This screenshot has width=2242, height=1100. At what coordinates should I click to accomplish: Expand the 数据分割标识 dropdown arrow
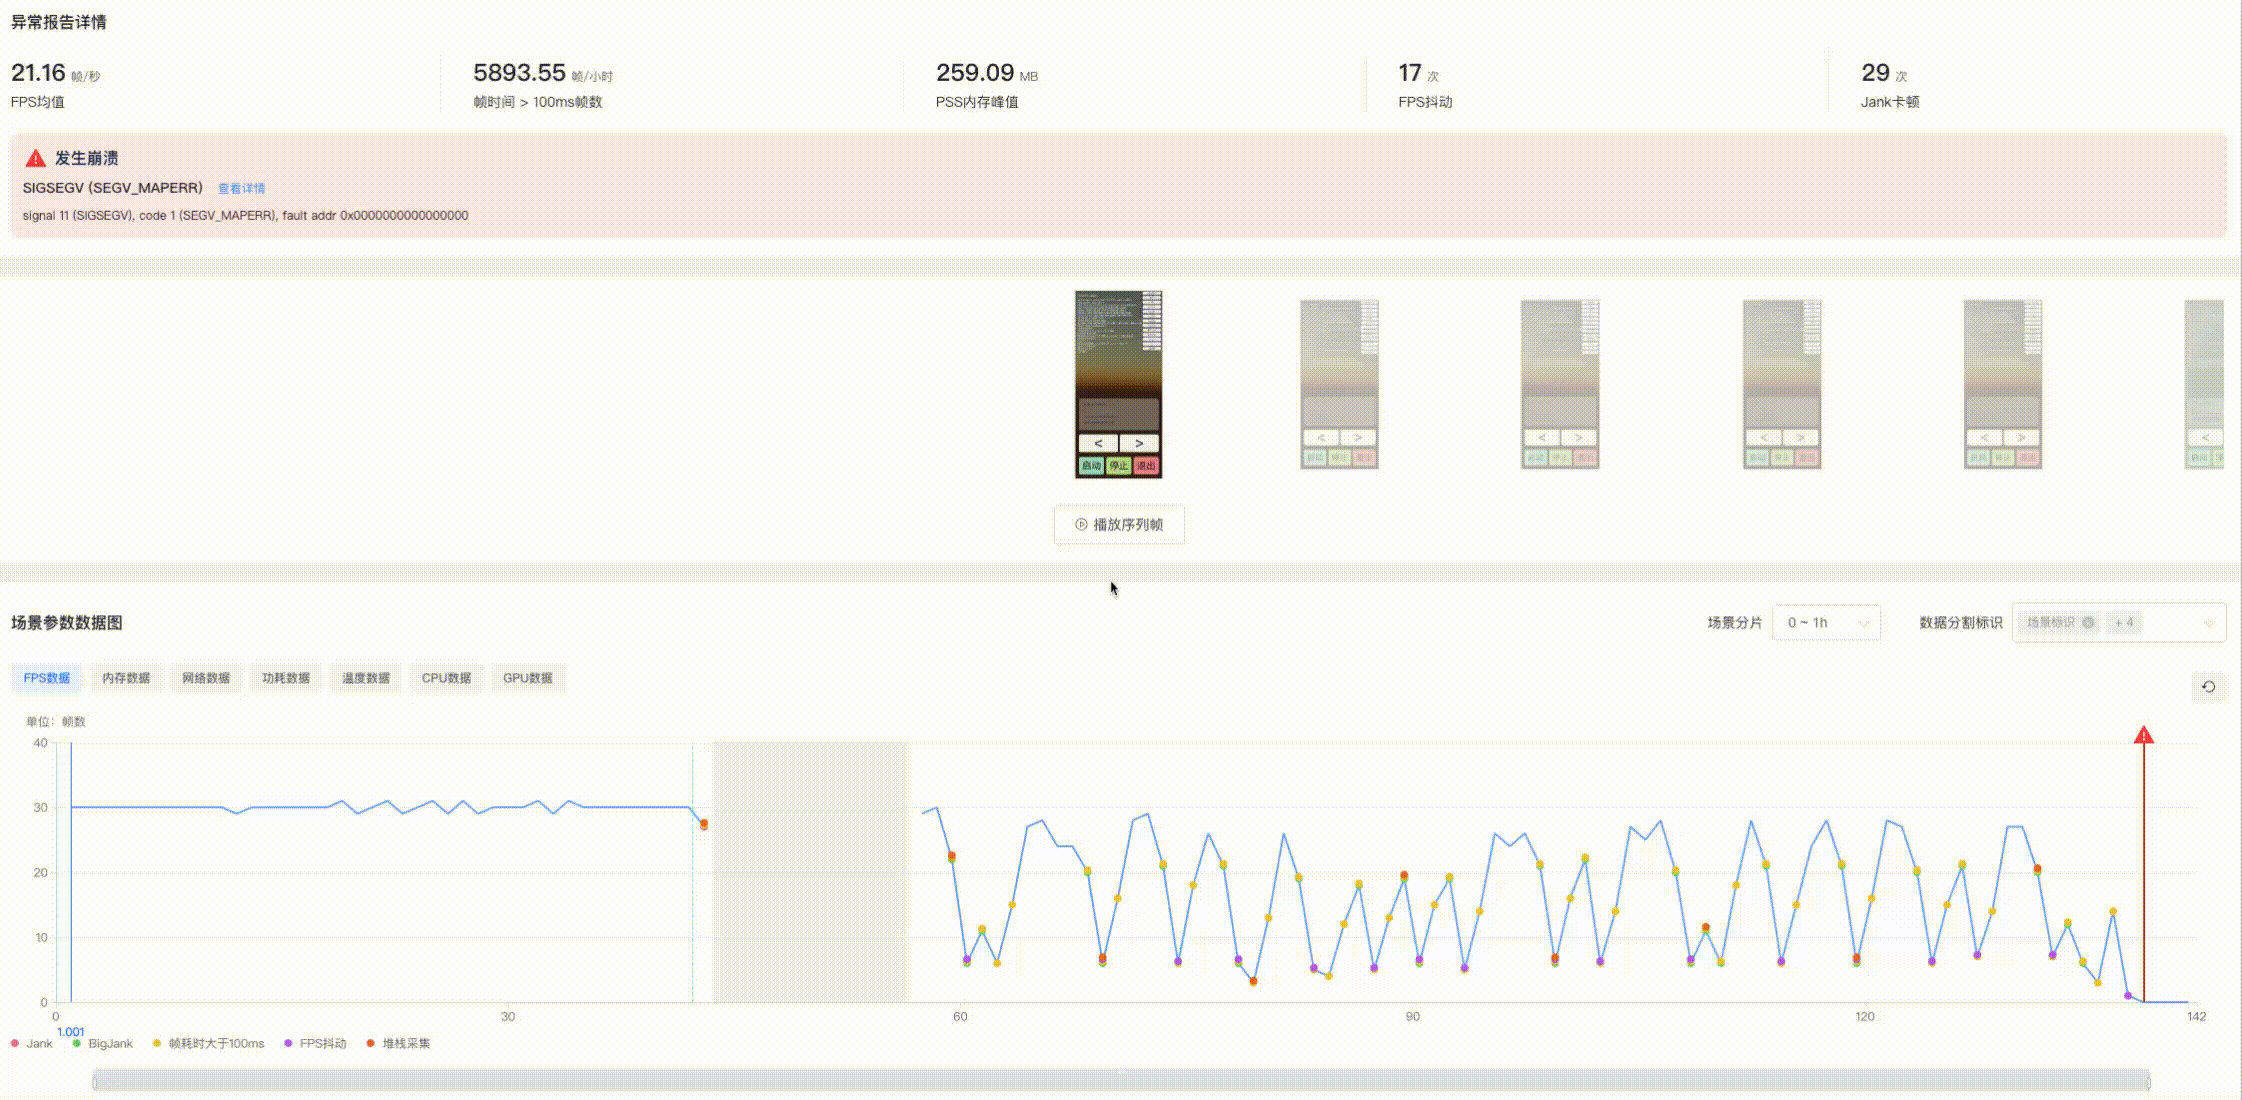2208,624
